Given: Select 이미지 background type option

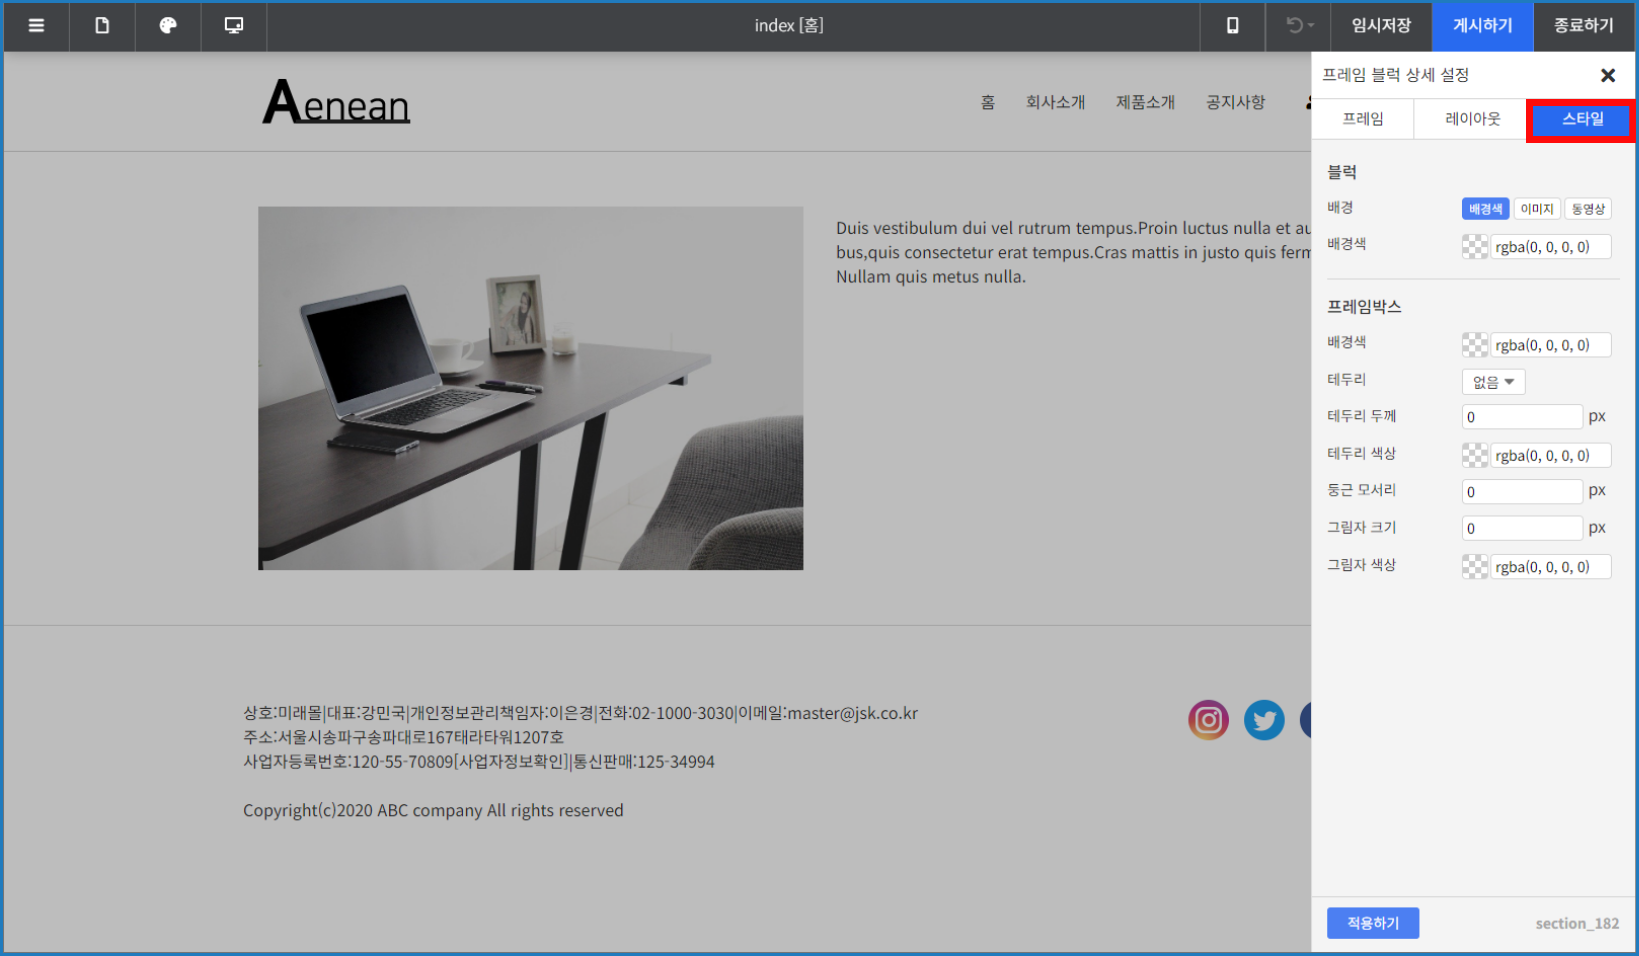Looking at the screenshot, I should pos(1537,209).
